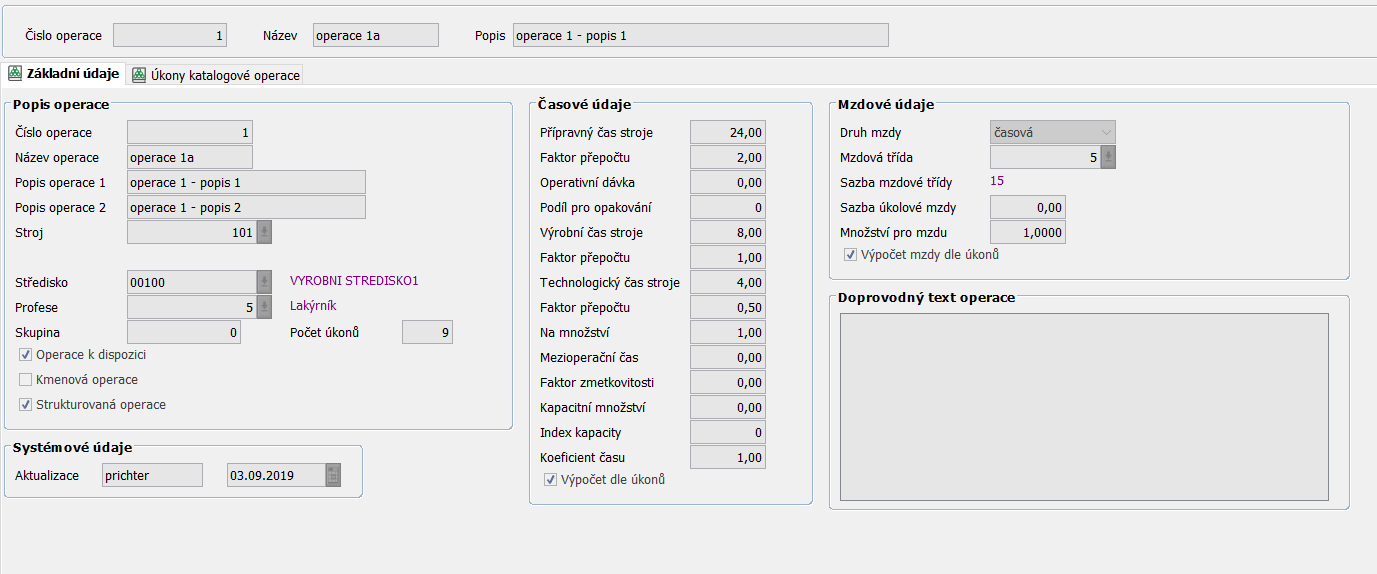
Task: Click the Profese lookup arrow icon
Action: [264, 307]
